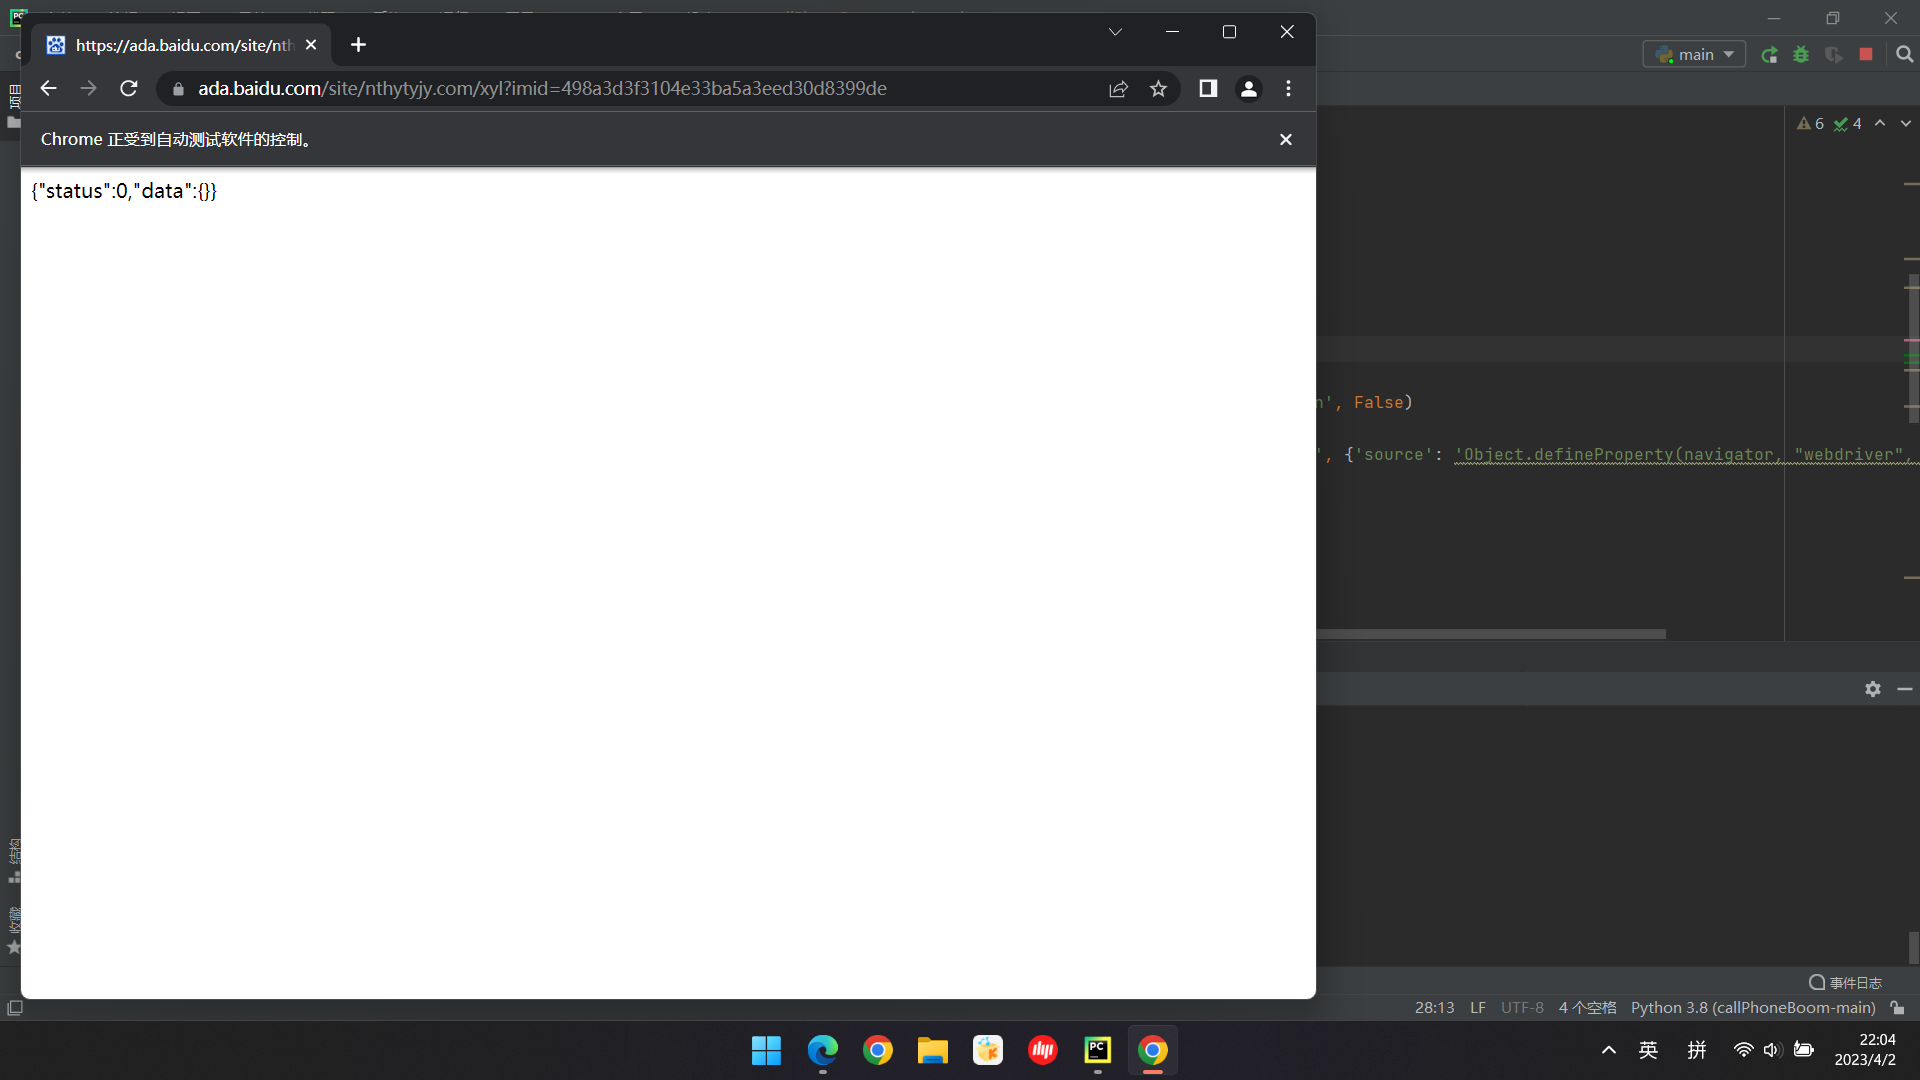Open the 'main' run configuration dropdown
The image size is (1920, 1080).
(x=1695, y=54)
